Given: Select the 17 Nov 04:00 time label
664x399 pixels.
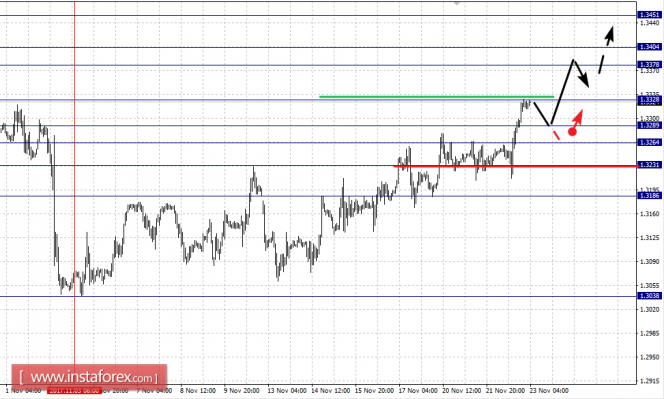Looking at the screenshot, I should click(x=418, y=391).
